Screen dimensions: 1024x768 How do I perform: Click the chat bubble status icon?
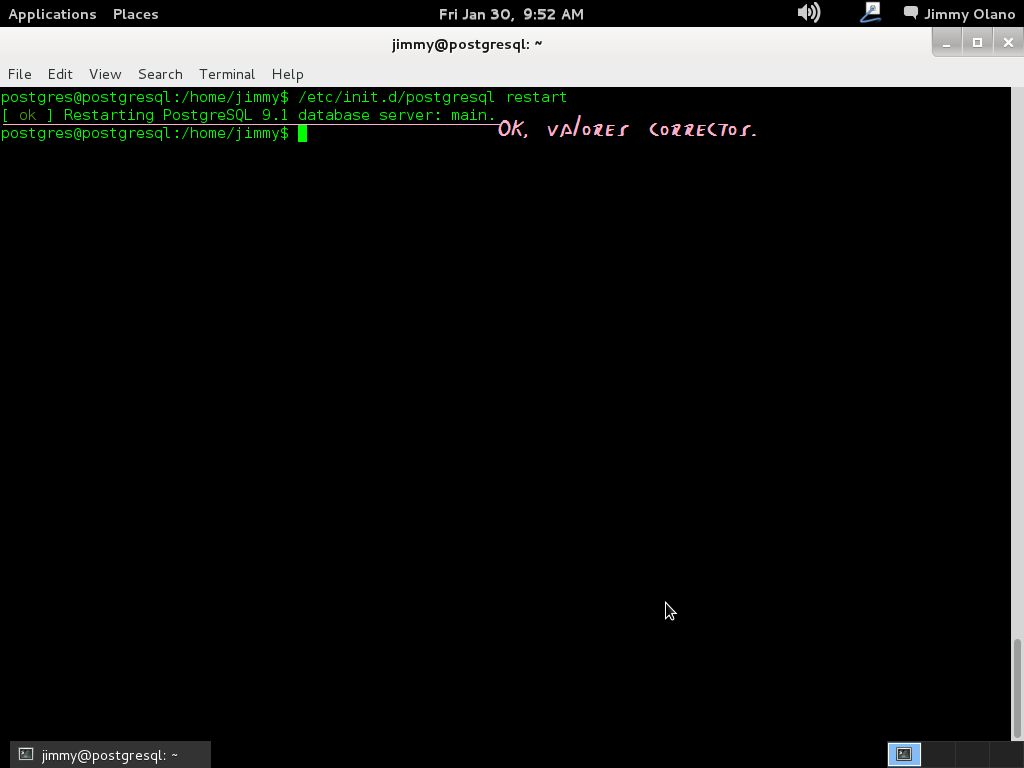[x=911, y=13]
